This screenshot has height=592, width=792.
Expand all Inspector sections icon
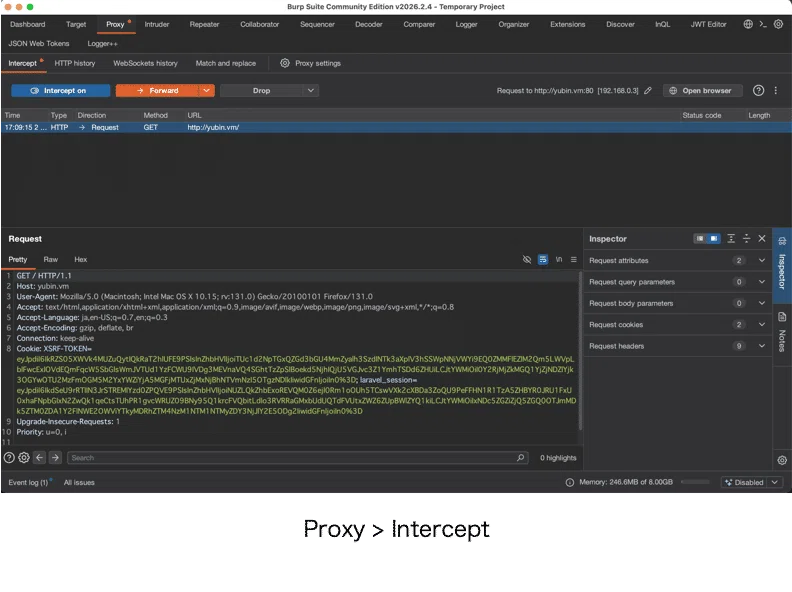(731, 238)
